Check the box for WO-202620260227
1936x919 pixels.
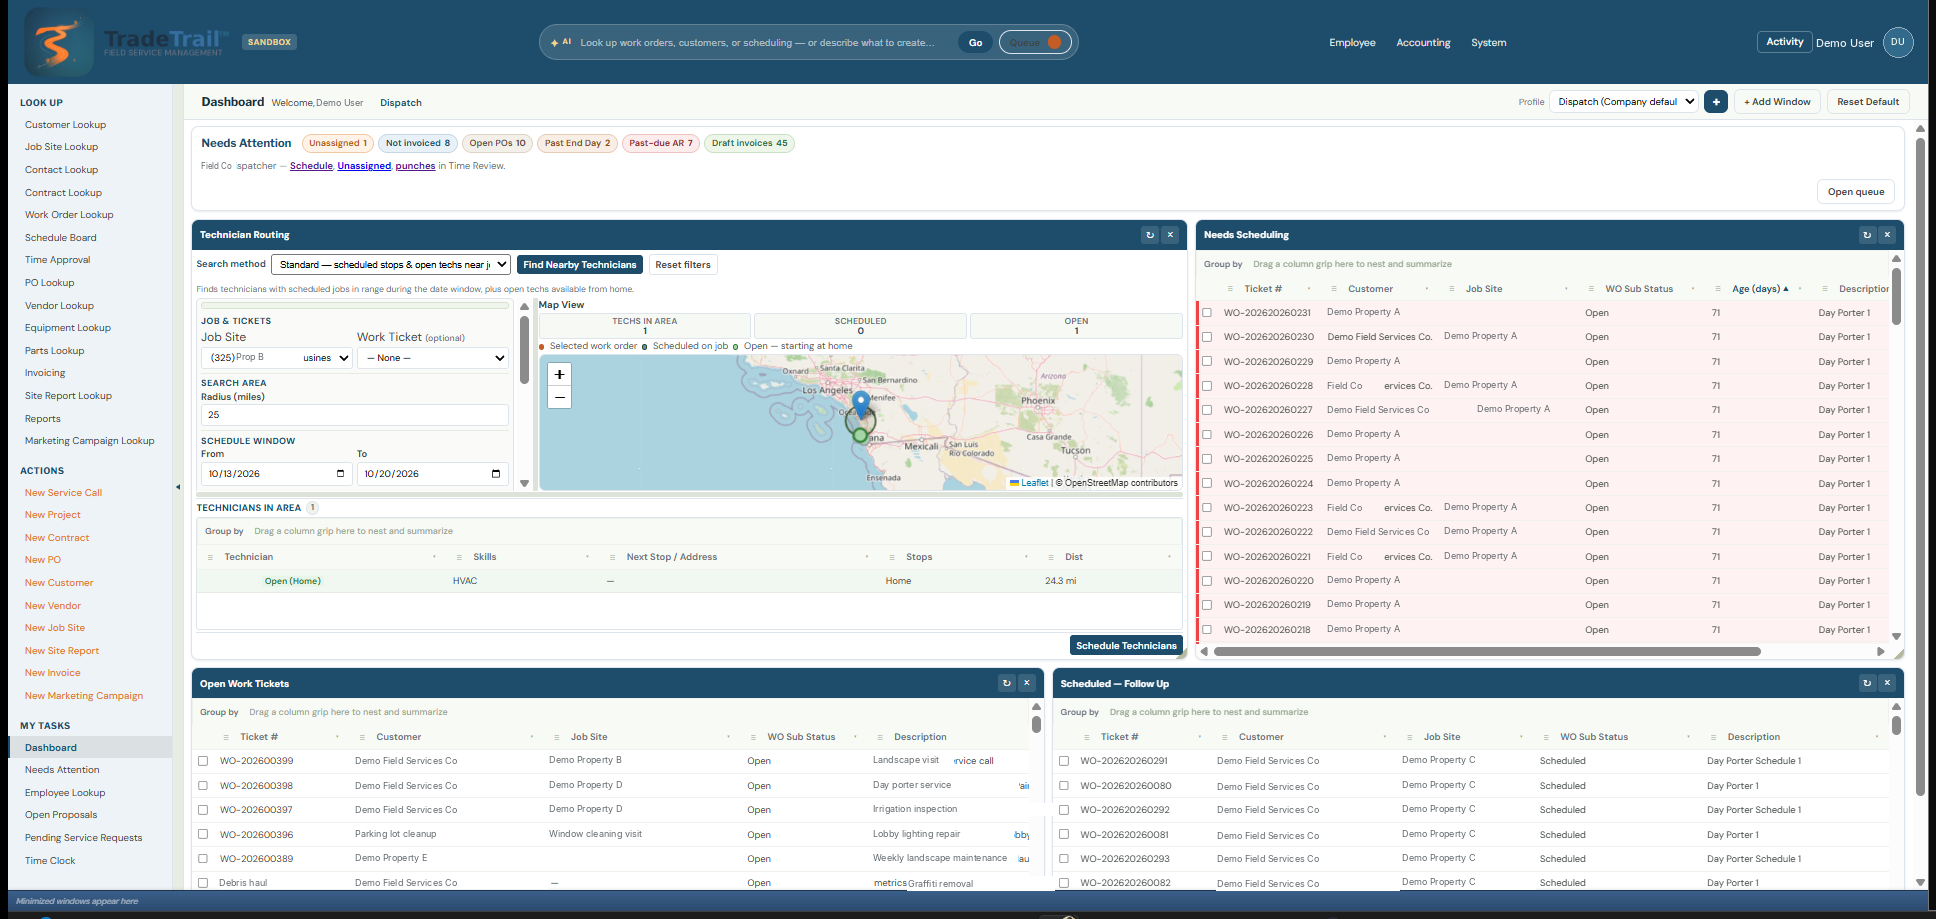tap(1207, 410)
